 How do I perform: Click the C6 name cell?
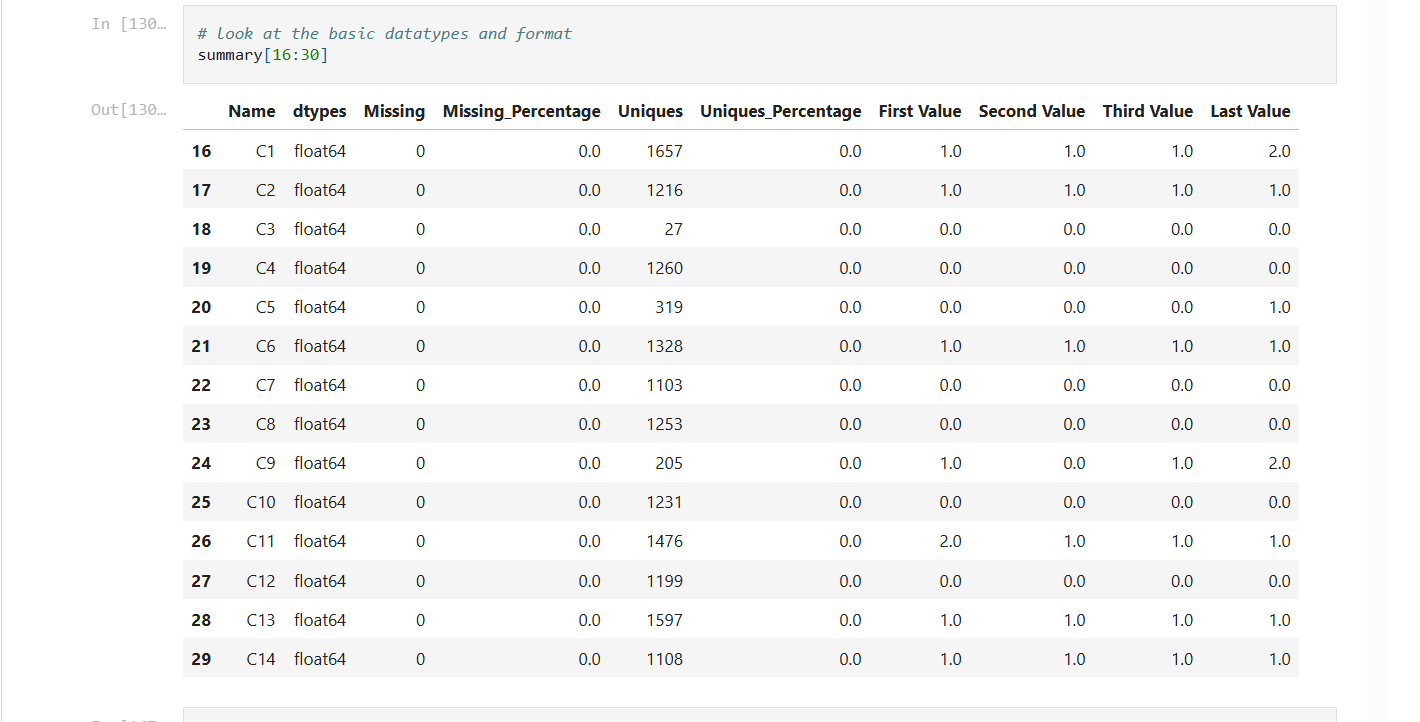265,346
